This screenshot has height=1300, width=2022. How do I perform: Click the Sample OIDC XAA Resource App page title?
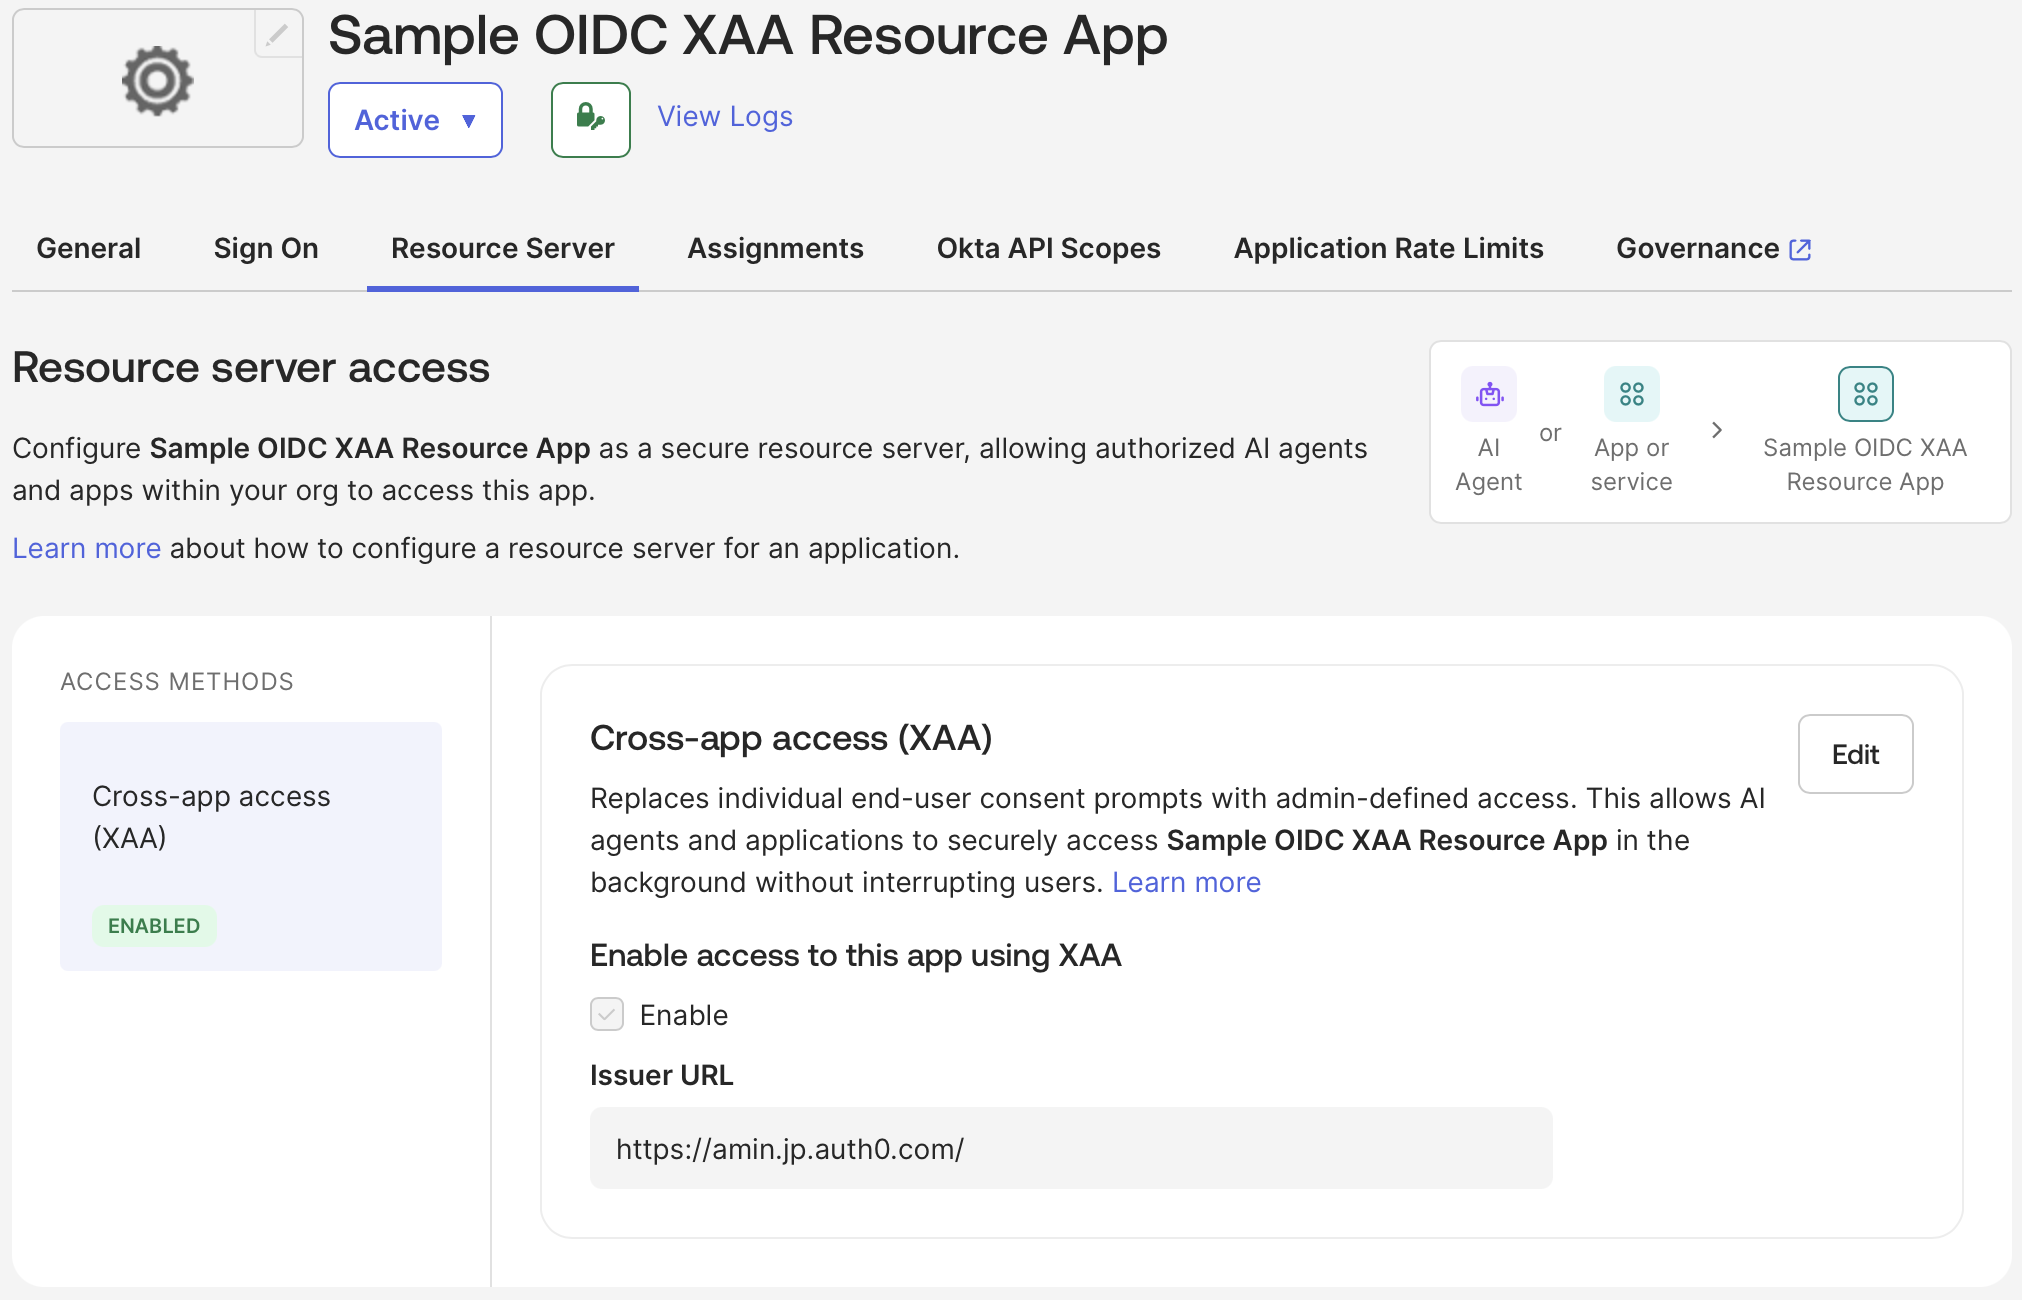(748, 35)
